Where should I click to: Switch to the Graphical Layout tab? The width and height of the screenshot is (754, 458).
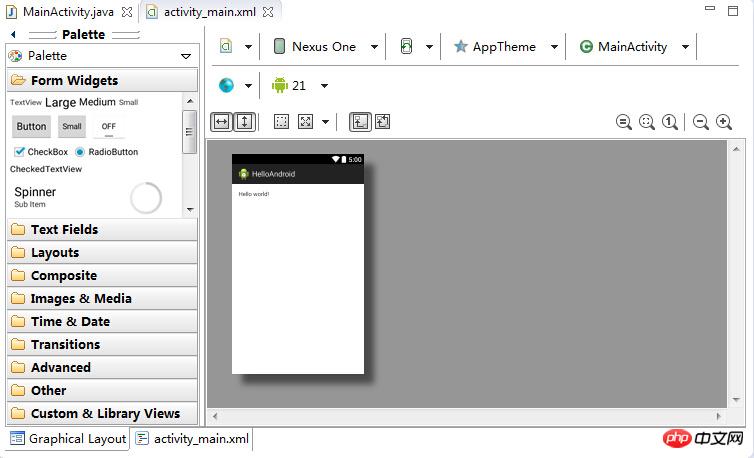pyautogui.click(x=68, y=438)
